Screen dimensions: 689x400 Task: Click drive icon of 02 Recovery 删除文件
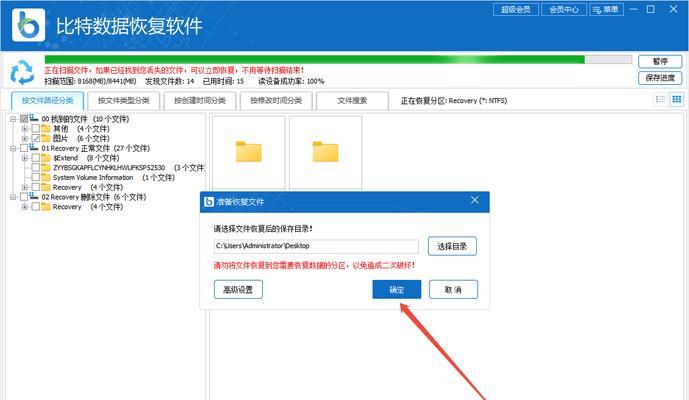click(34, 196)
